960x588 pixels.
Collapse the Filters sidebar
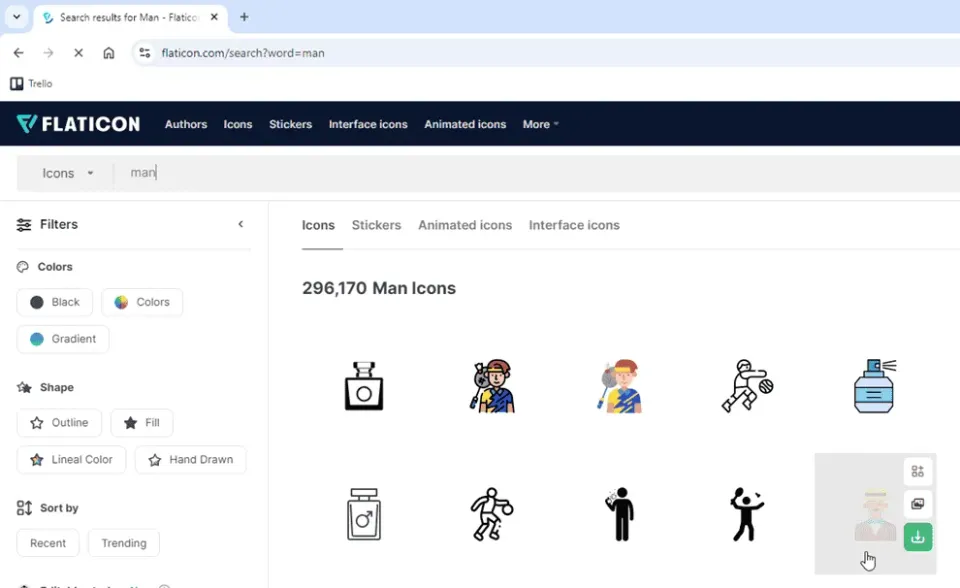point(241,224)
